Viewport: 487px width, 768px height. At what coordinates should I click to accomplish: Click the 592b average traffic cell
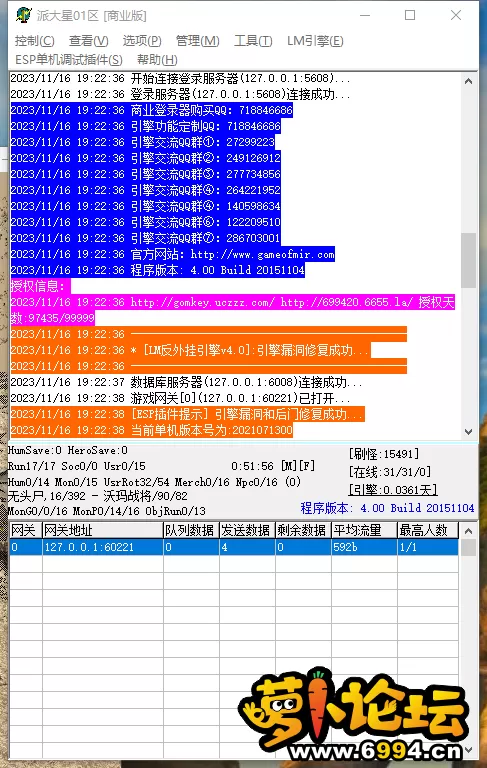coord(364,547)
